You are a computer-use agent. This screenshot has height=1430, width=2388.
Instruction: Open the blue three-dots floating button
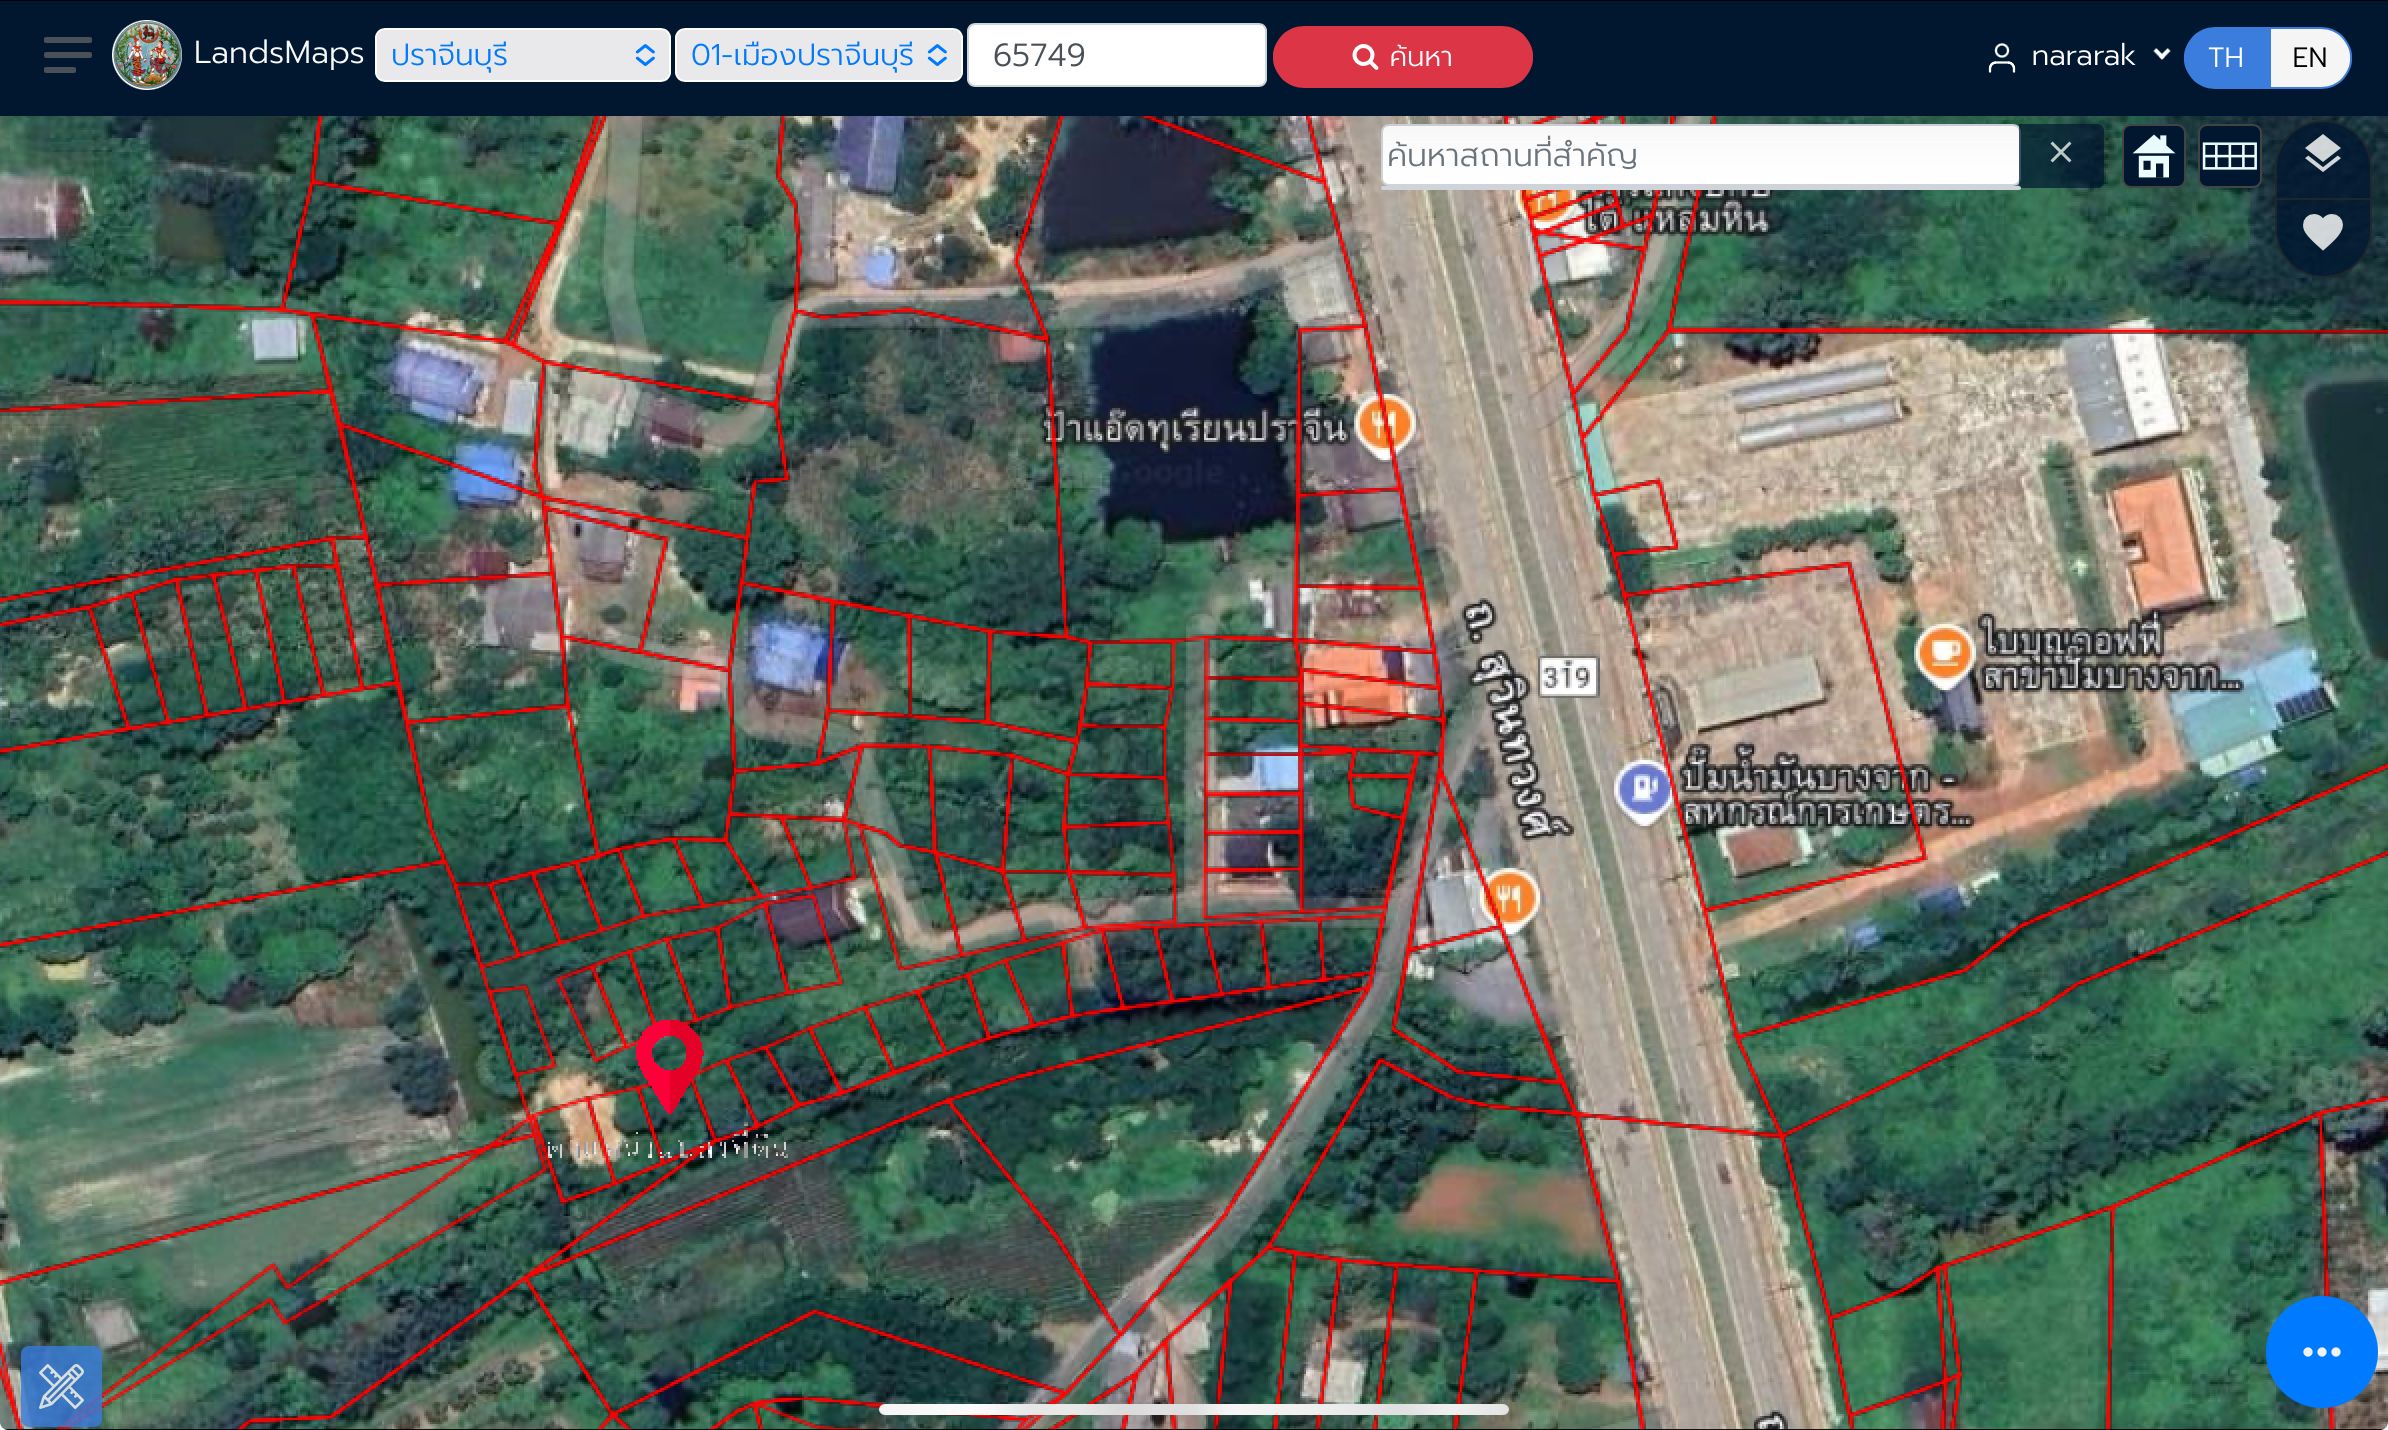2321,1352
